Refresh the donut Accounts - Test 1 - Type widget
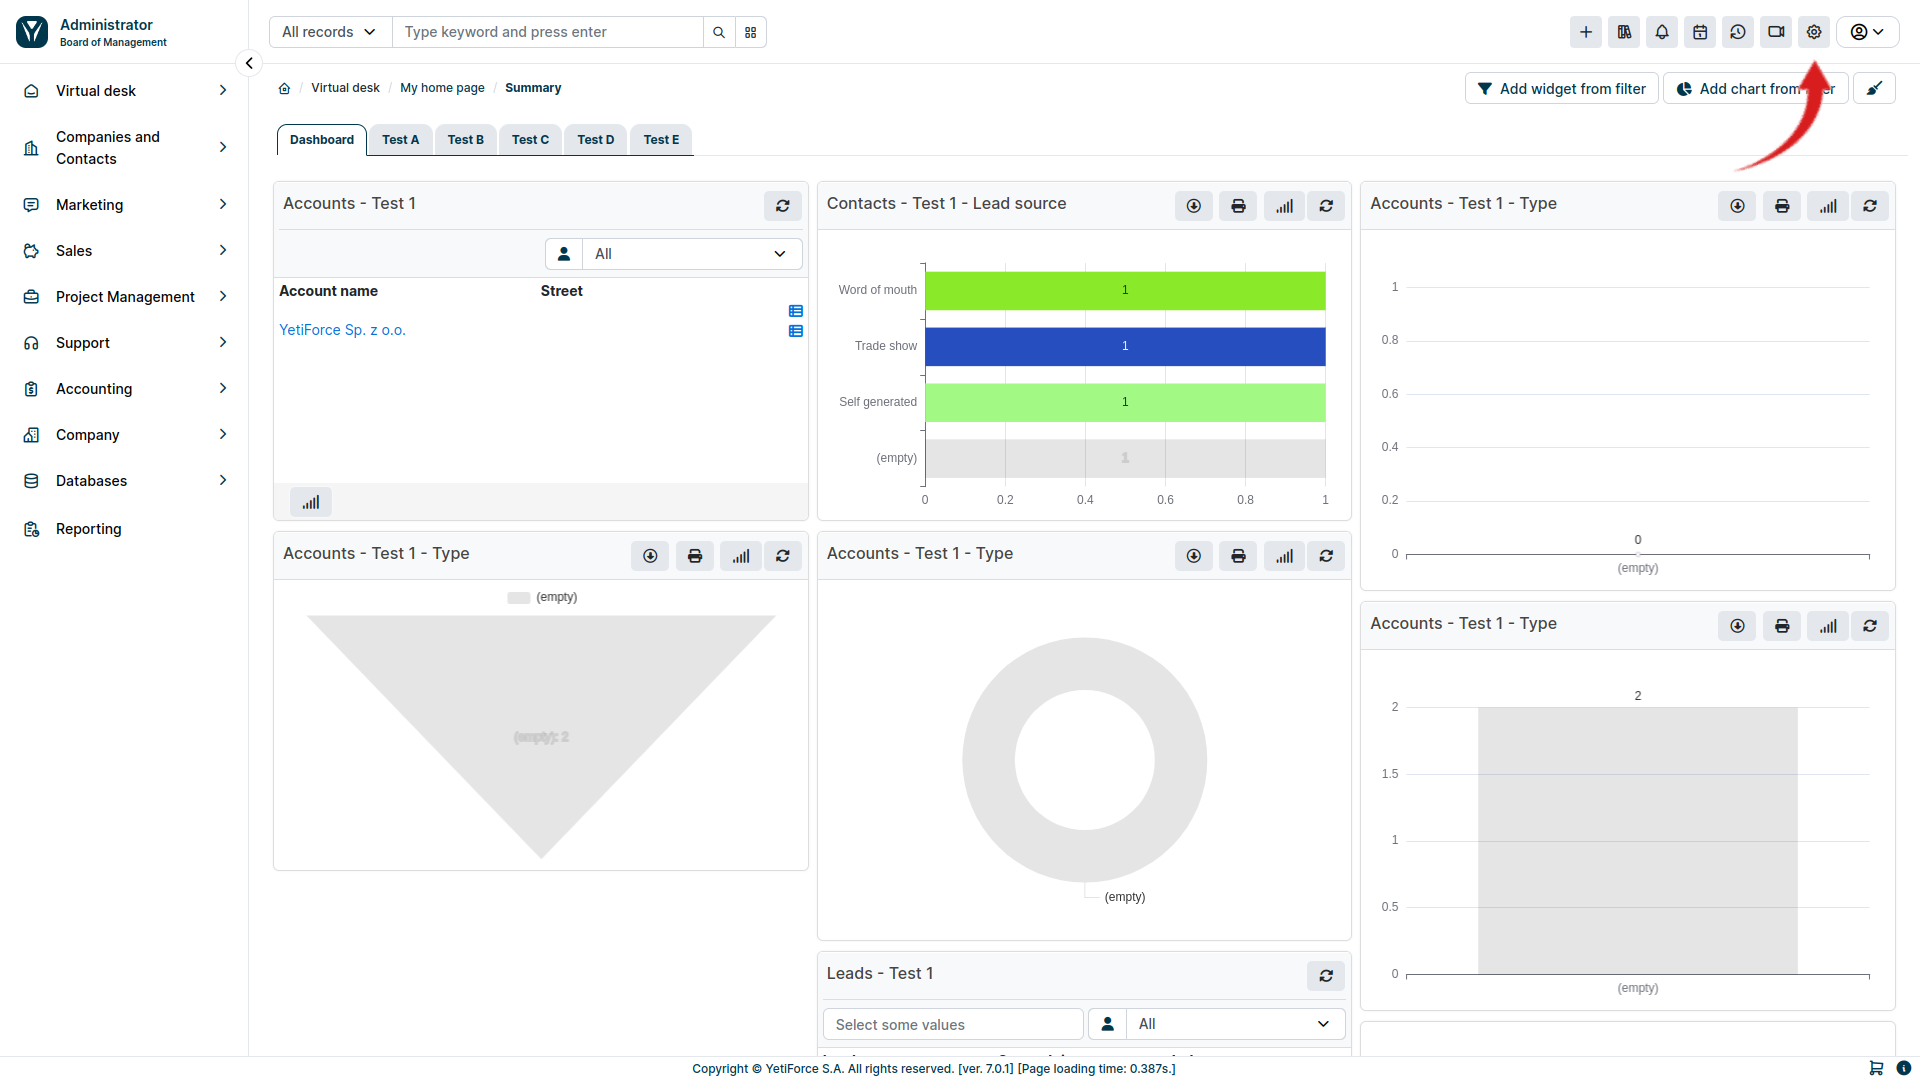Image resolution: width=1920 pixels, height=1080 pixels. pyautogui.click(x=1326, y=556)
